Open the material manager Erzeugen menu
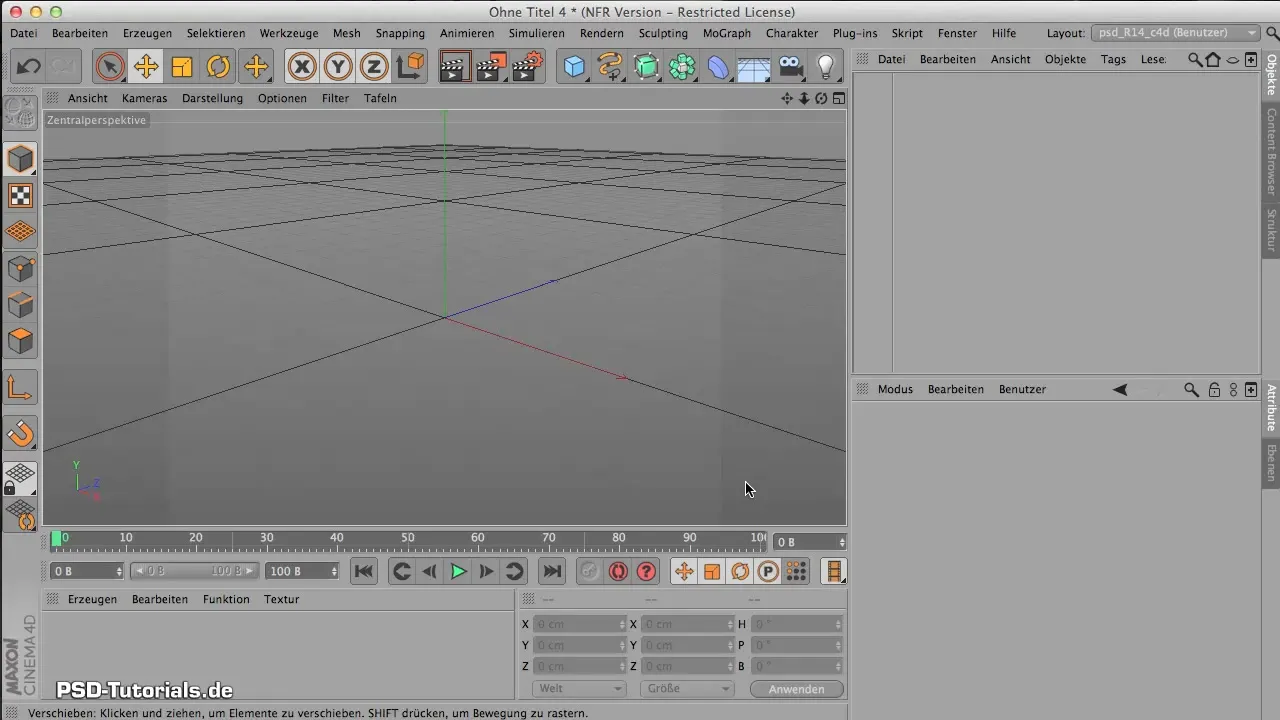The width and height of the screenshot is (1280, 720). (92, 599)
